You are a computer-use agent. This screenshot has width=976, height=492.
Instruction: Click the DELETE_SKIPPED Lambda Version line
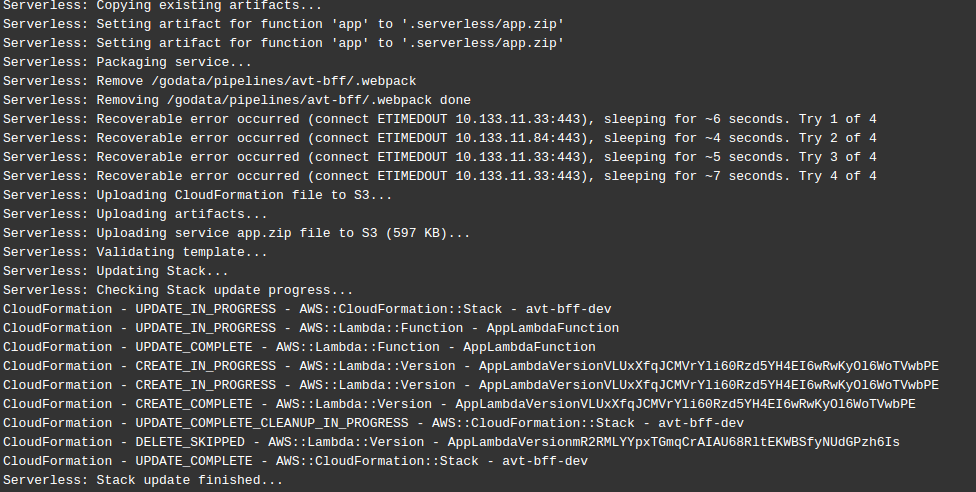click(x=451, y=442)
